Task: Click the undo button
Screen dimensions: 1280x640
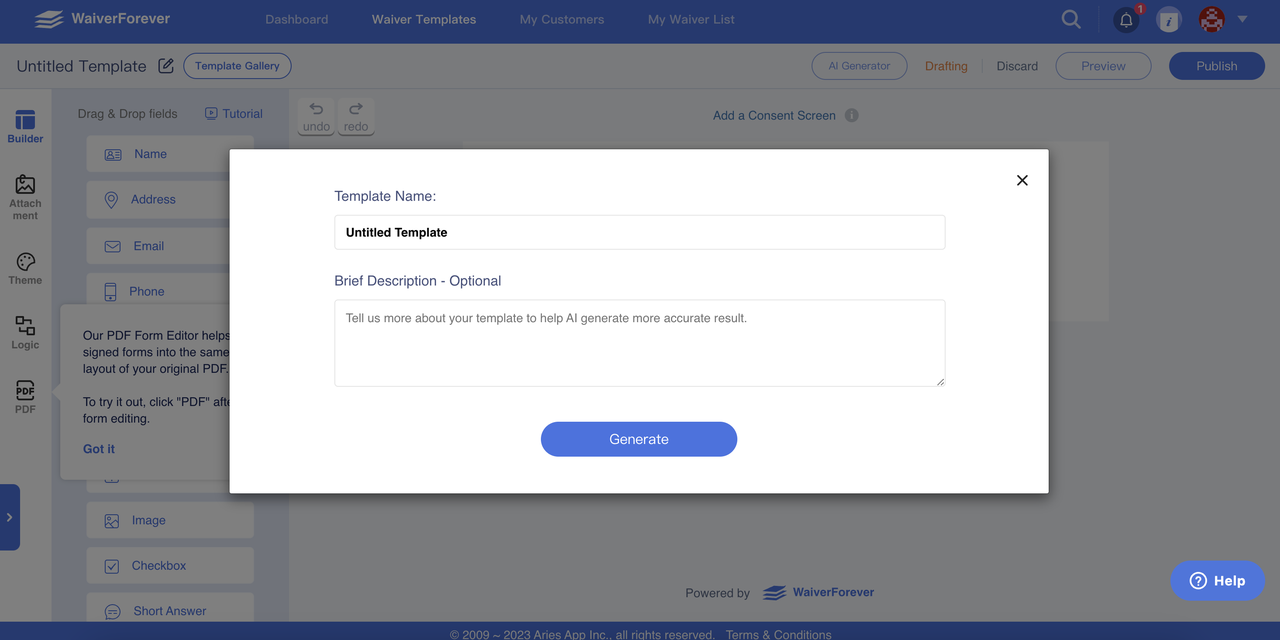Action: [x=316, y=117]
